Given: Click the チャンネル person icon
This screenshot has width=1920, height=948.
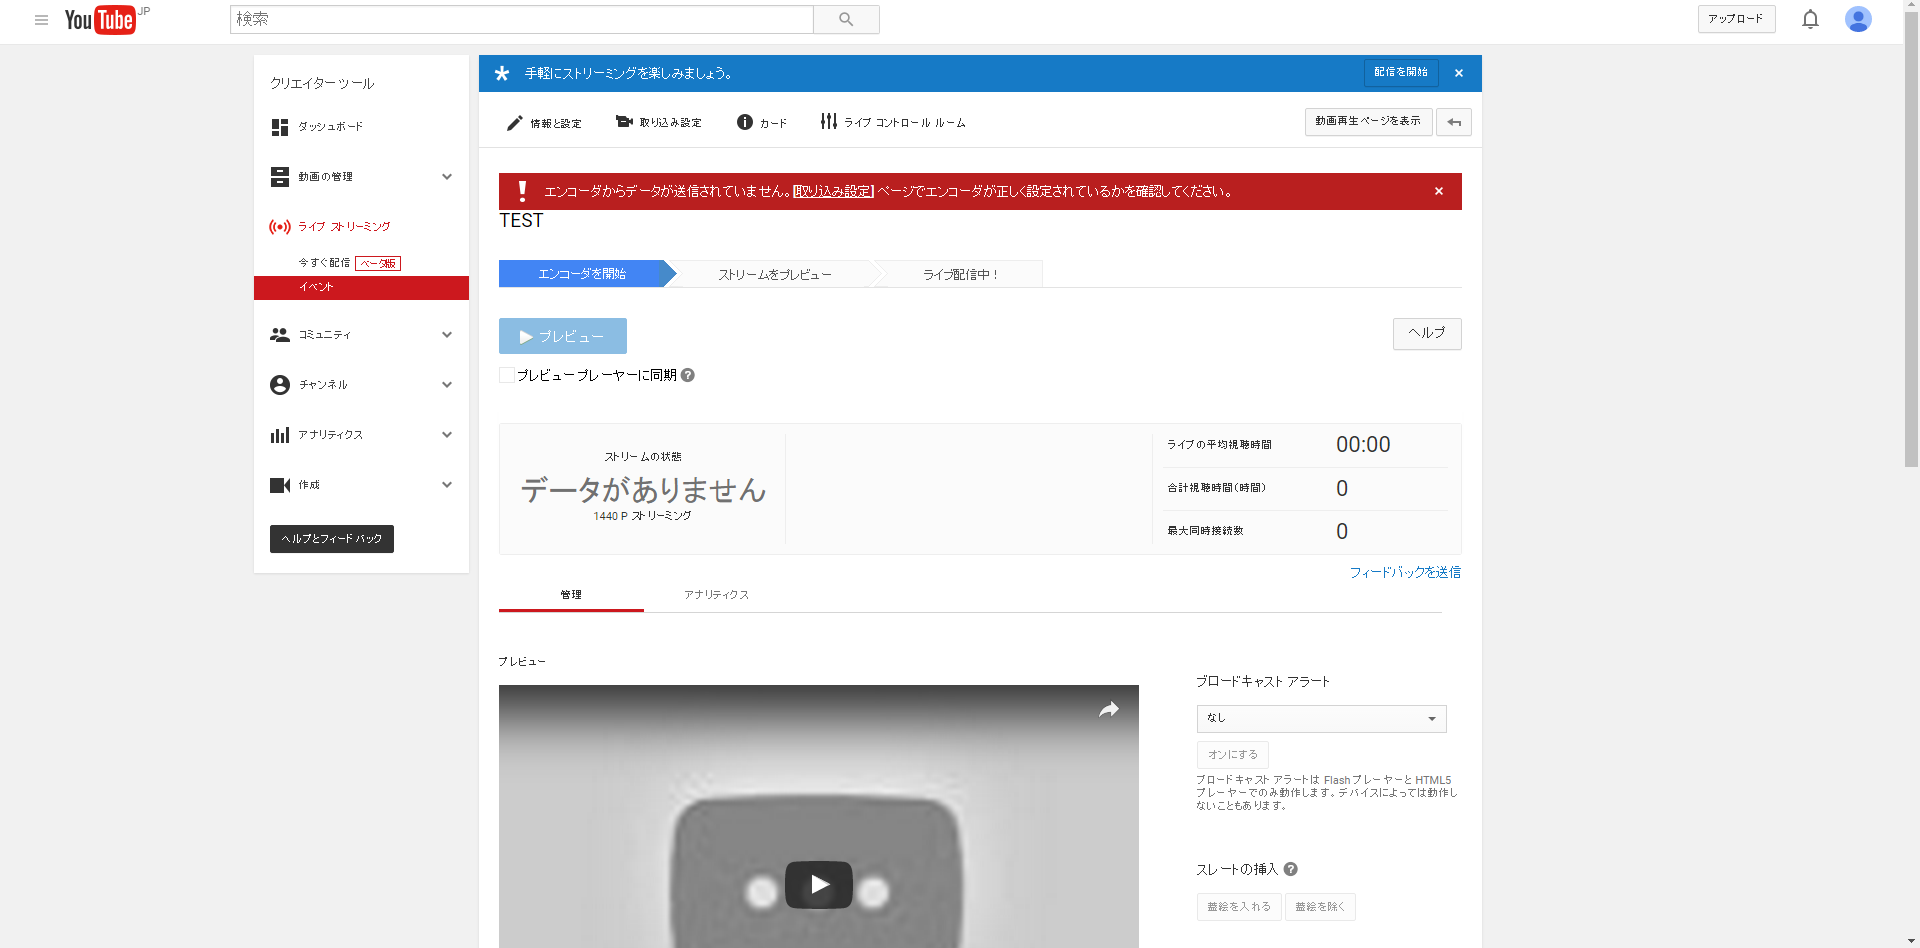Looking at the screenshot, I should pos(280,385).
